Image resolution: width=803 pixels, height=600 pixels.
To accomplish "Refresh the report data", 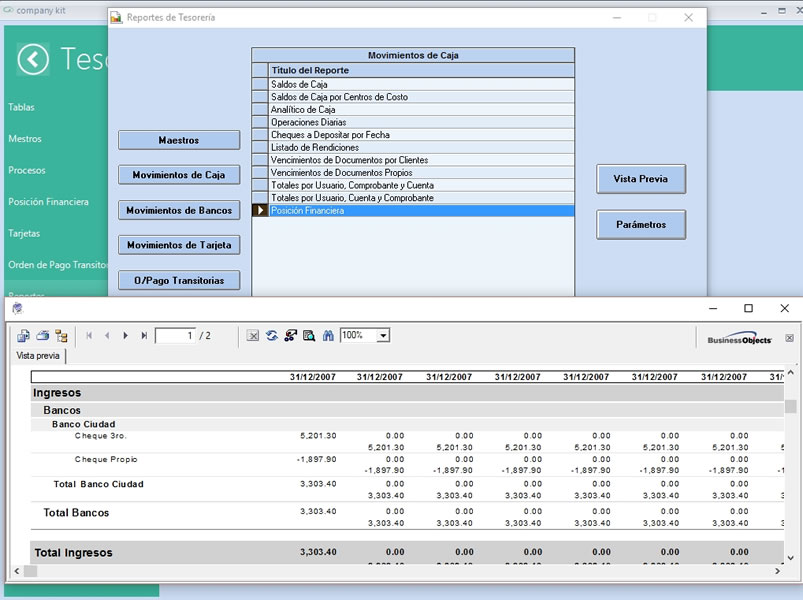I will [x=271, y=336].
